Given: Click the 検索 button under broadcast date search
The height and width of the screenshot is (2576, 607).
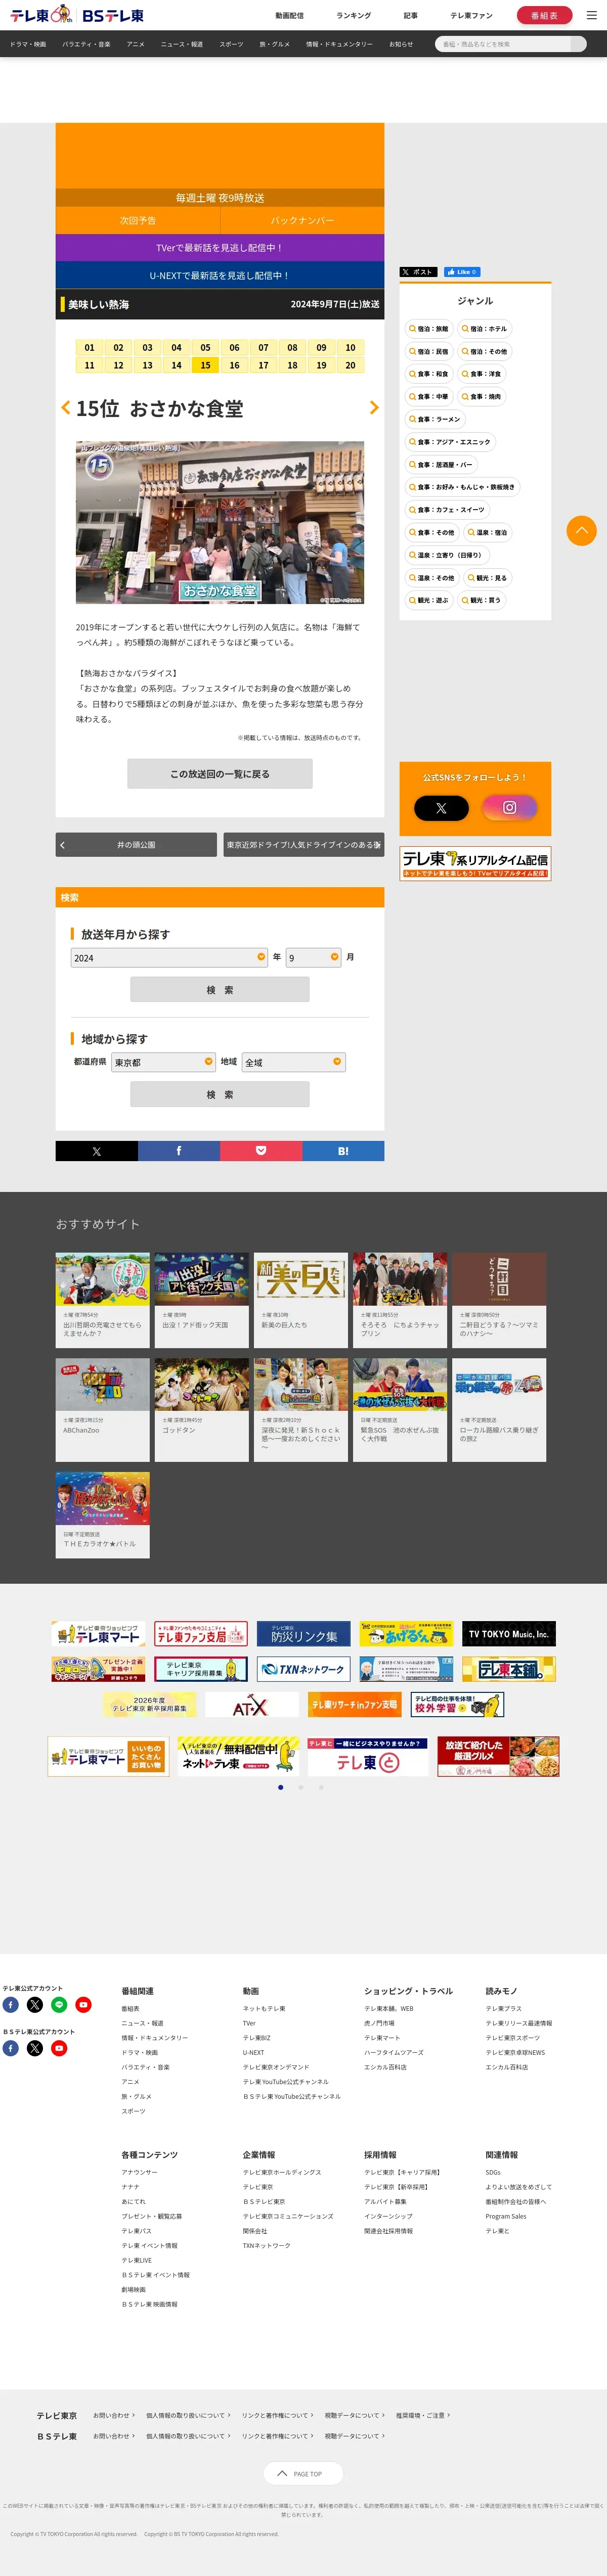Looking at the screenshot, I should [x=220, y=989].
